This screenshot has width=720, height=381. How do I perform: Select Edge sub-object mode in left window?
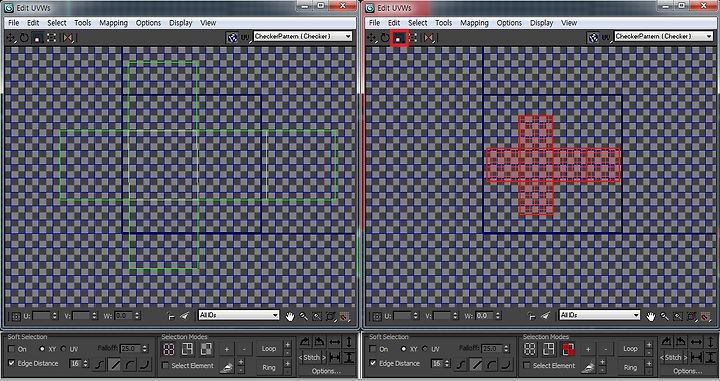[x=187, y=349]
